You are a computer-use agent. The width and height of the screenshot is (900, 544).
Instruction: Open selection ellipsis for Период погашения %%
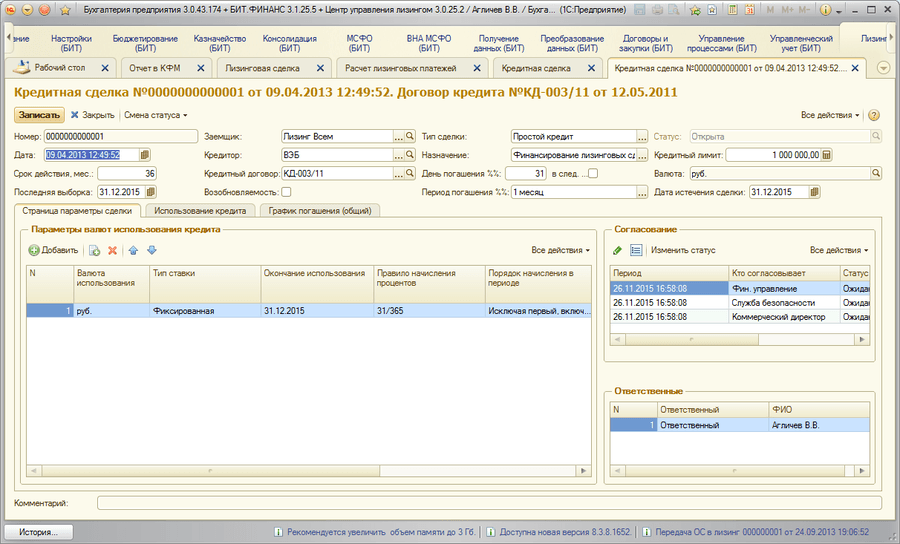click(x=642, y=192)
